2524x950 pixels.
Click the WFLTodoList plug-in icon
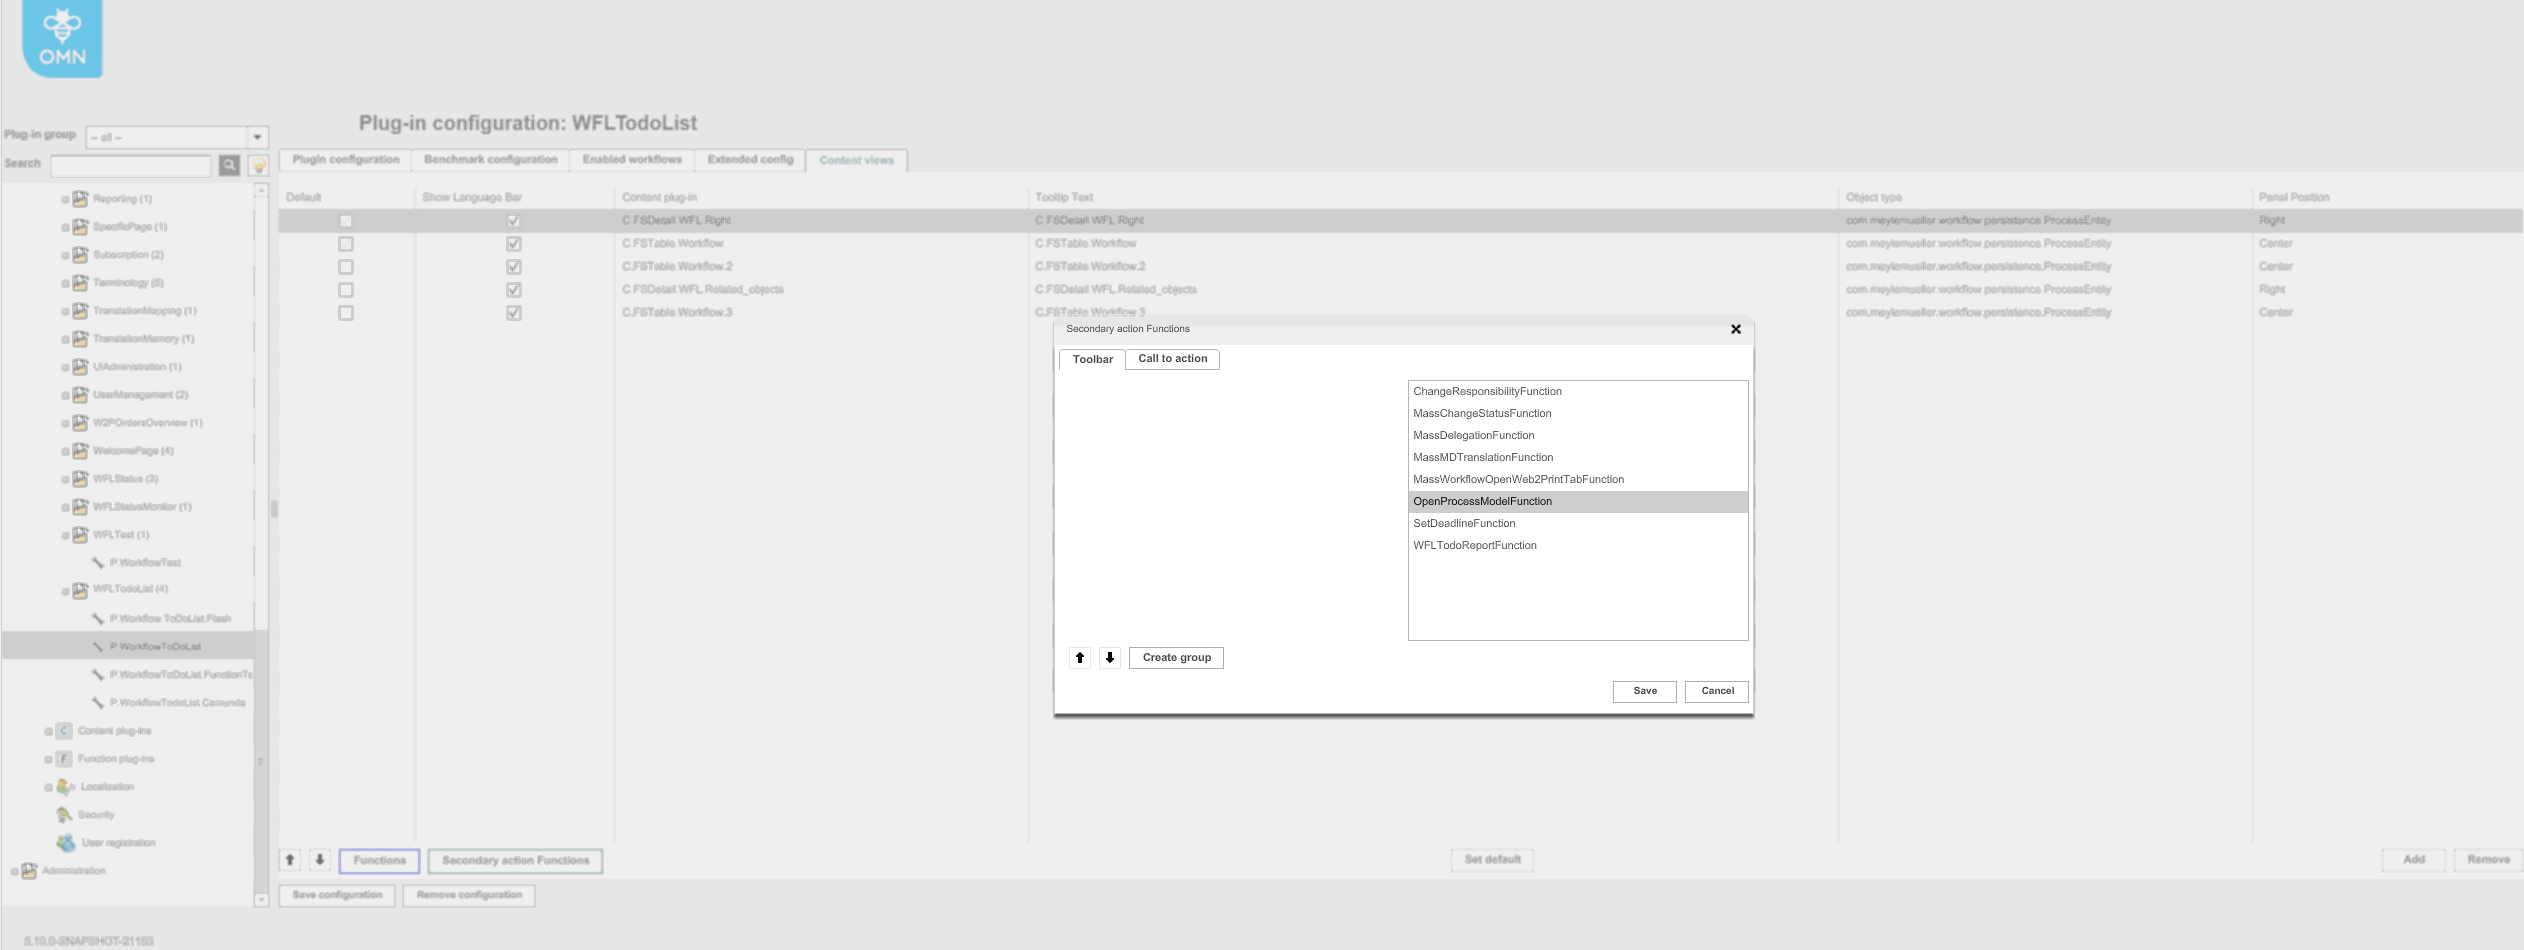[80, 590]
